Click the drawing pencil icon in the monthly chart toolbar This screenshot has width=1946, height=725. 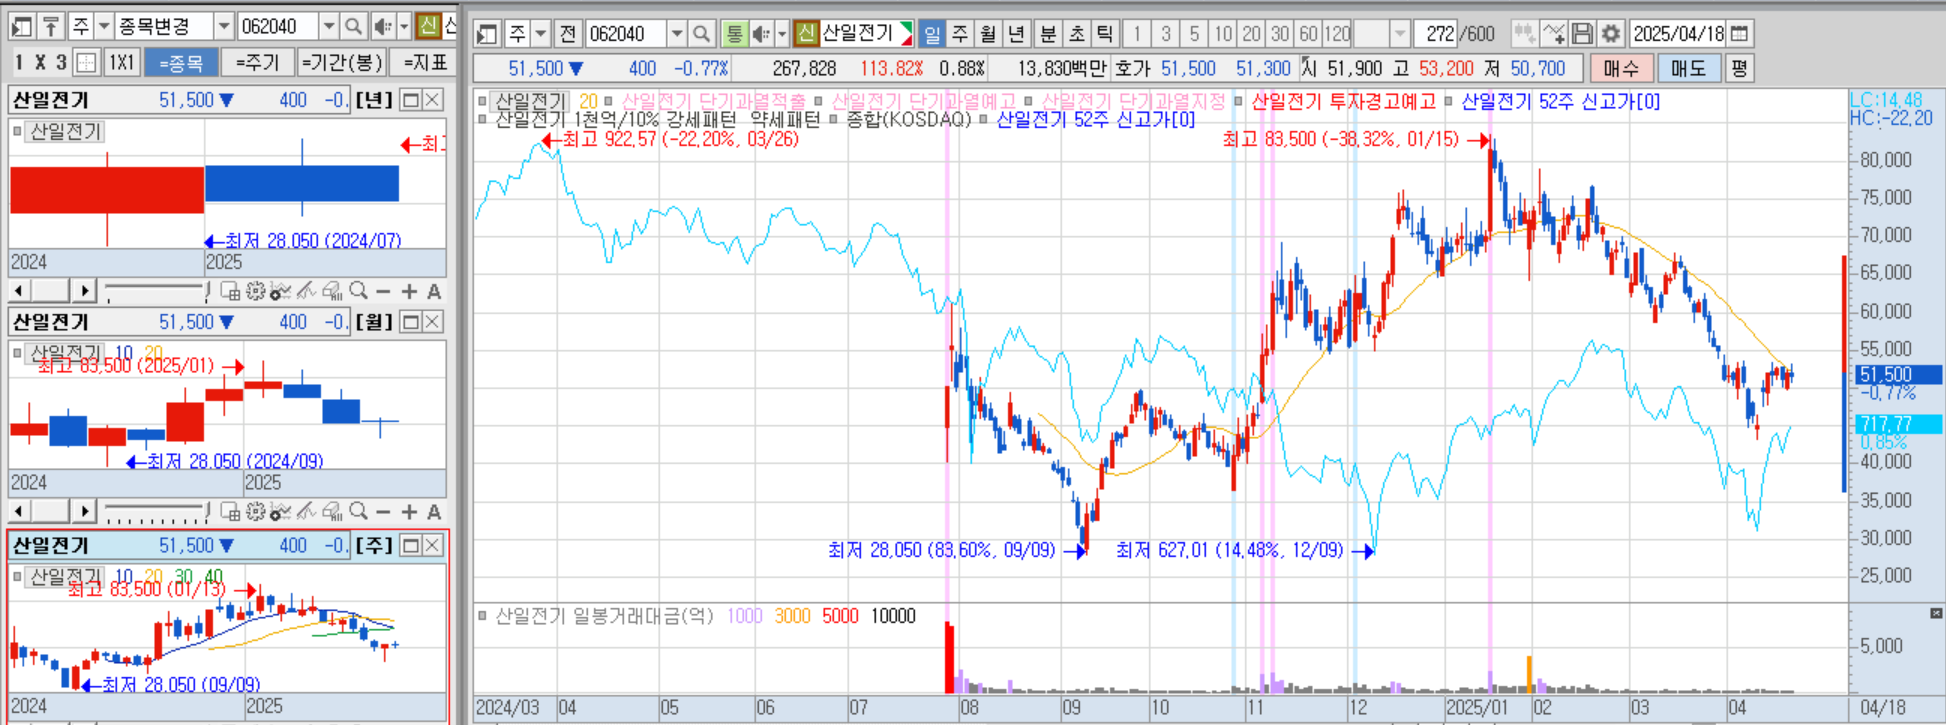306,512
